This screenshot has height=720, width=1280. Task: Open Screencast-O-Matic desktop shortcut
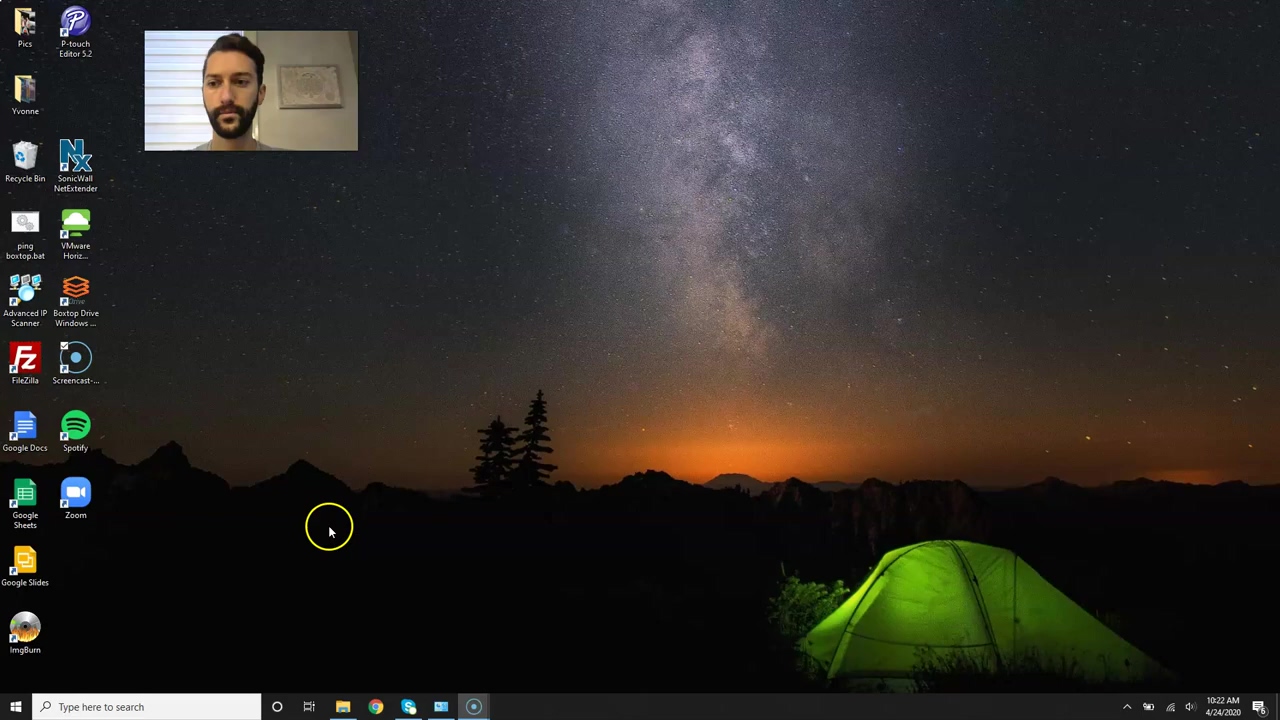tap(75, 364)
